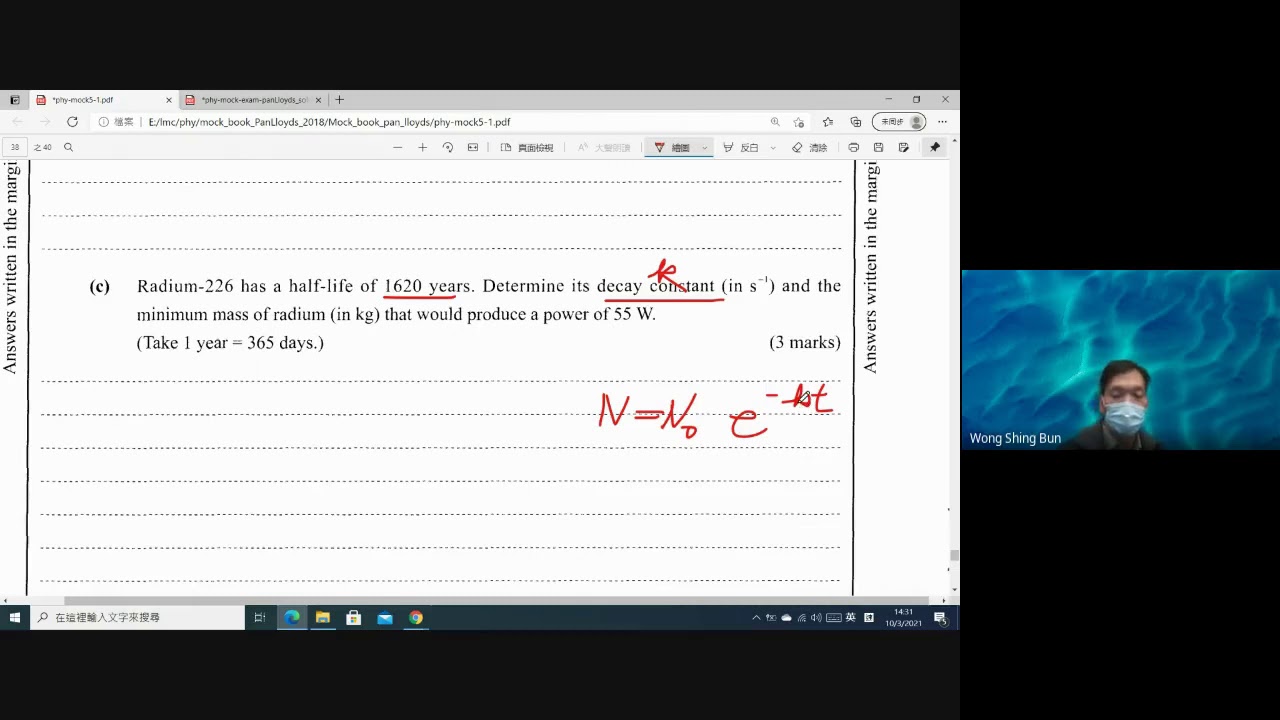This screenshot has height=720, width=1280.
Task: Click the Windows taskbar search box
Action: 137,617
